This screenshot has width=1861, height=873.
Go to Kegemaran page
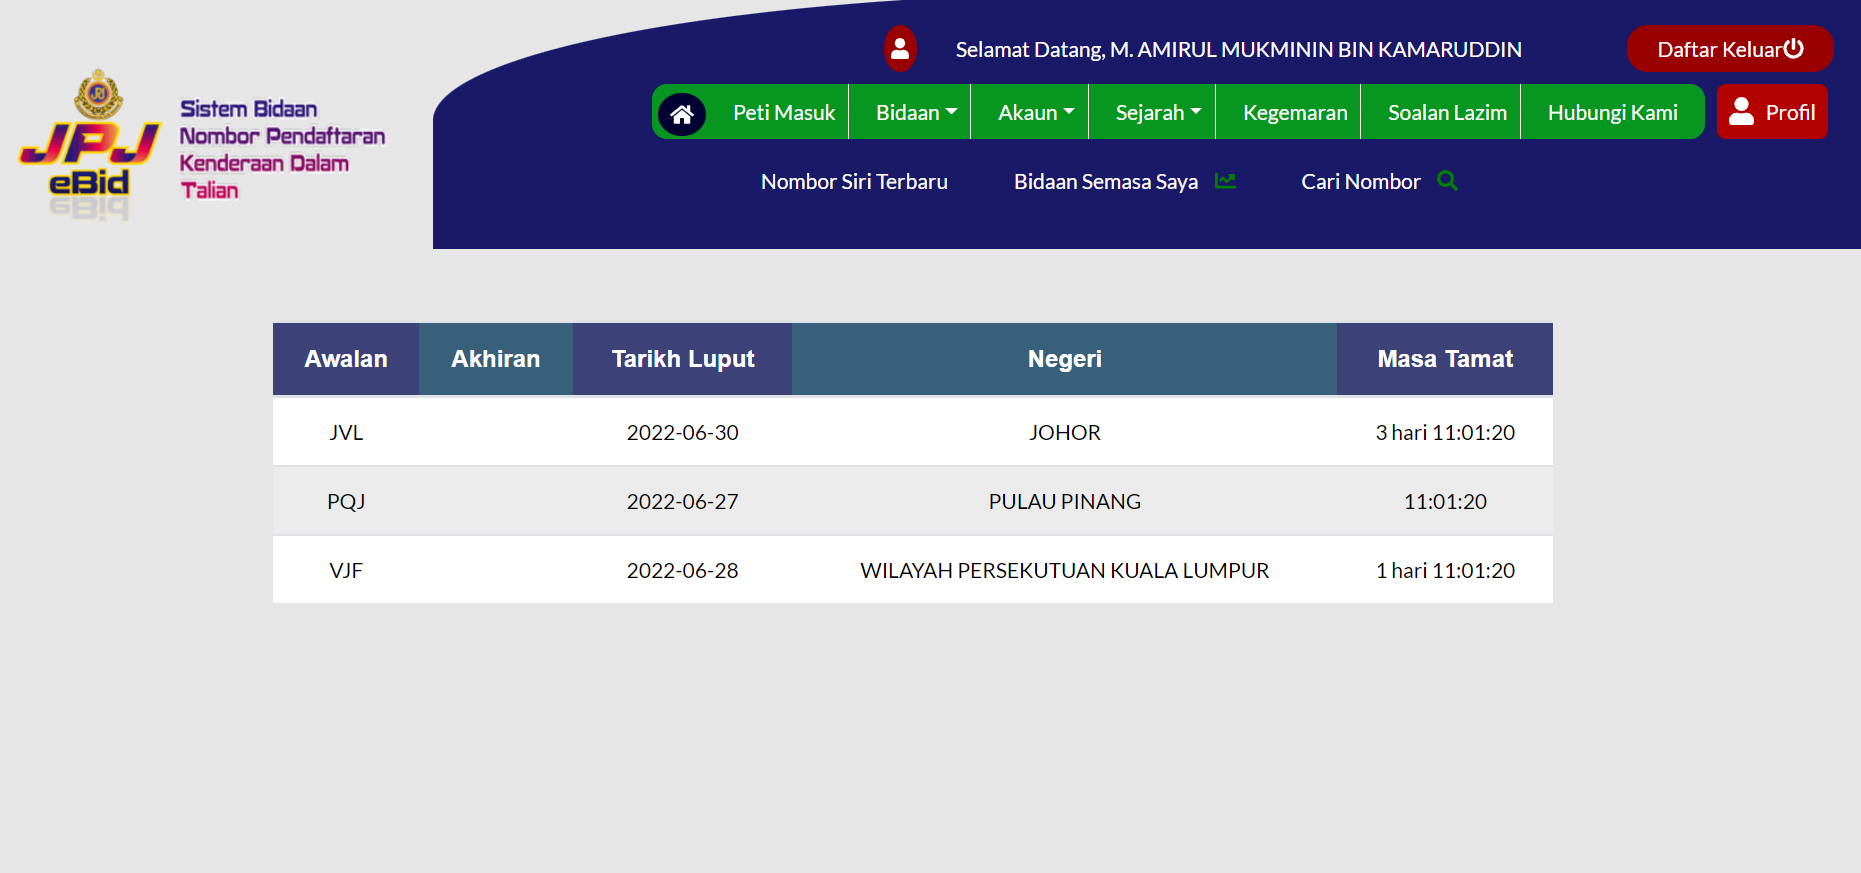click(x=1294, y=112)
